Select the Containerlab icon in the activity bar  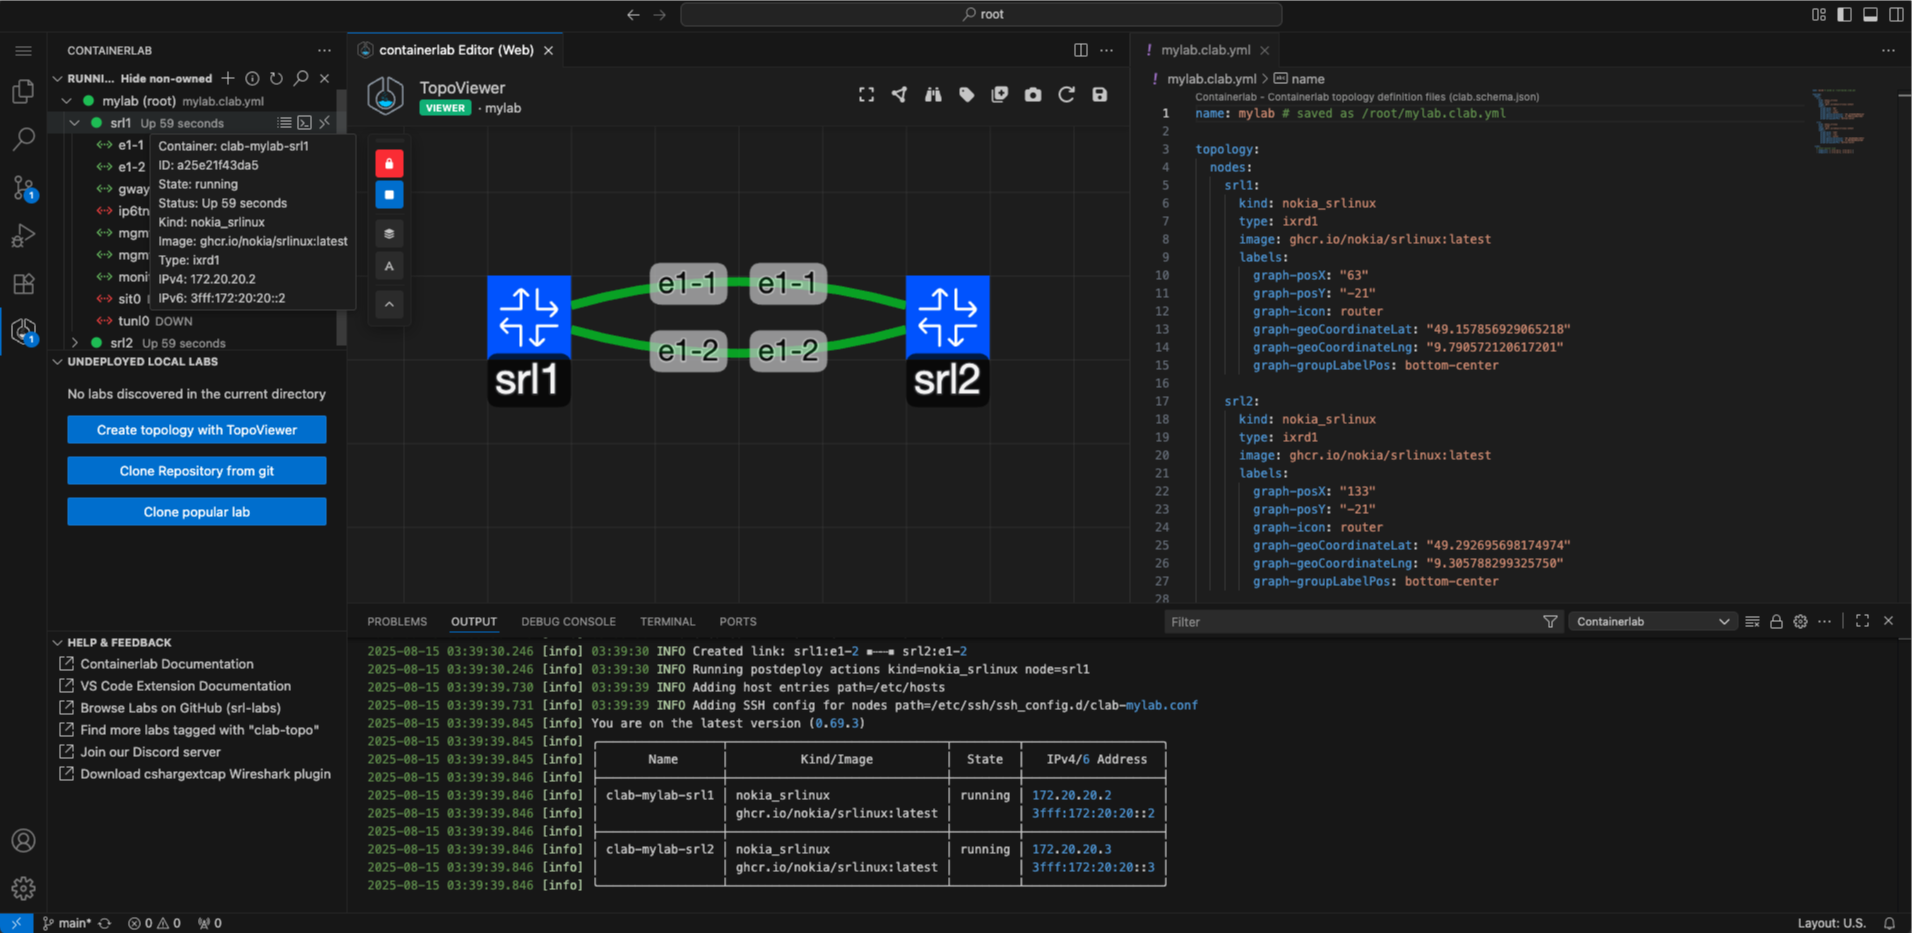click(x=24, y=331)
